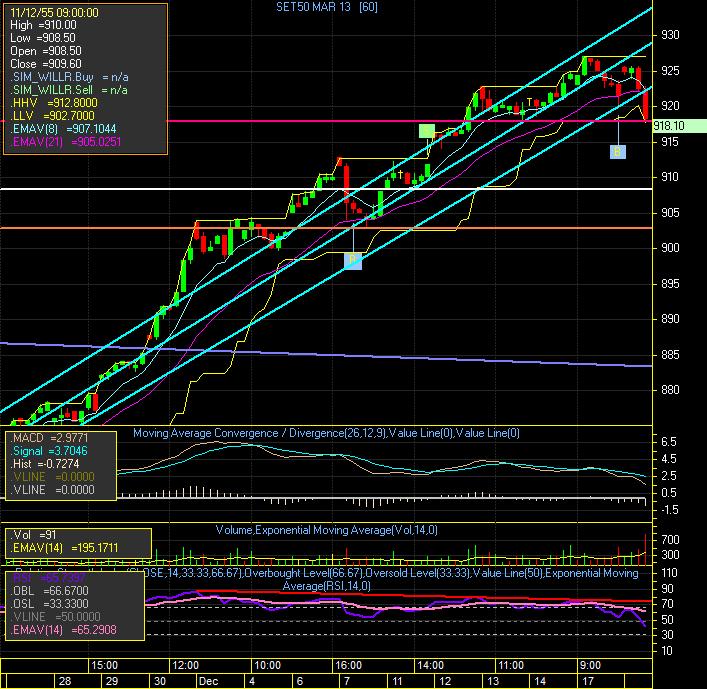Click the Open =908.50 value
Viewport: 707px width, 689px height.
46,51
